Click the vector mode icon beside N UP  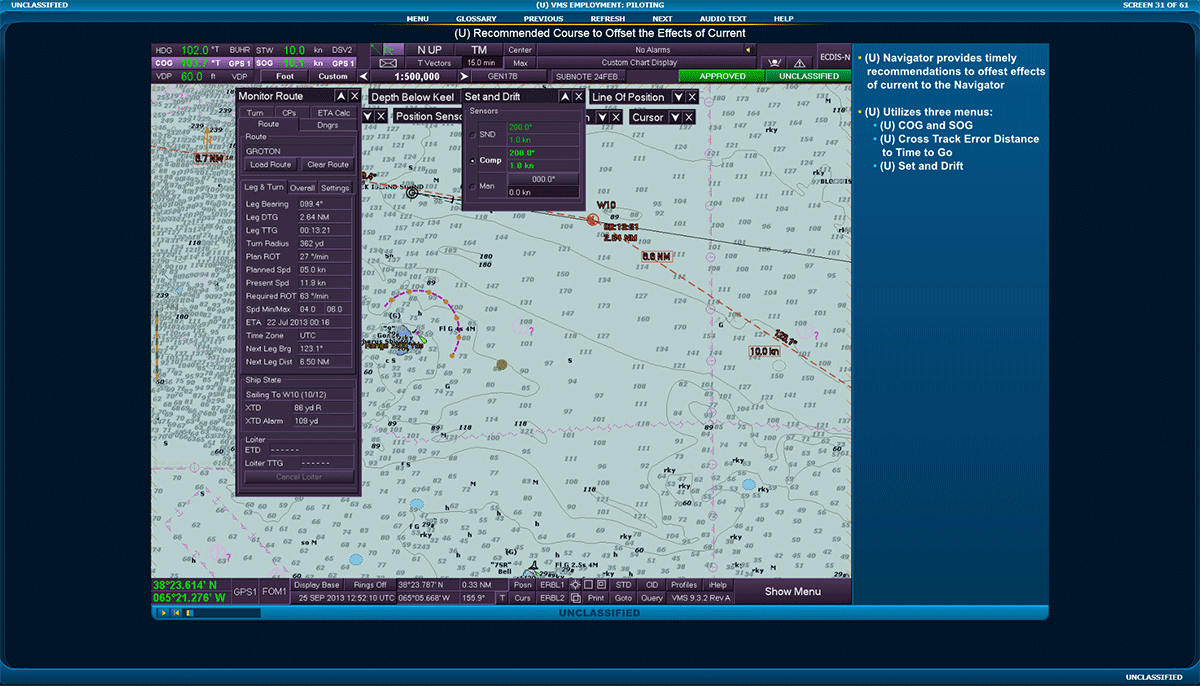point(393,49)
